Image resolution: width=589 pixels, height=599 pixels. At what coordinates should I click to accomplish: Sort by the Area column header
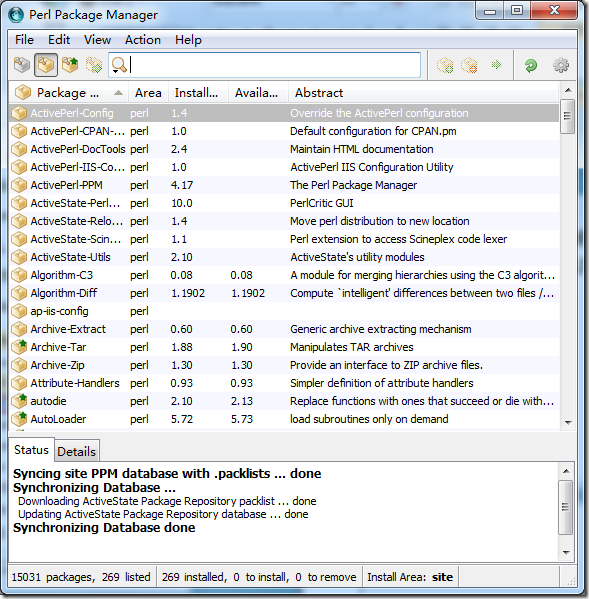click(x=148, y=93)
